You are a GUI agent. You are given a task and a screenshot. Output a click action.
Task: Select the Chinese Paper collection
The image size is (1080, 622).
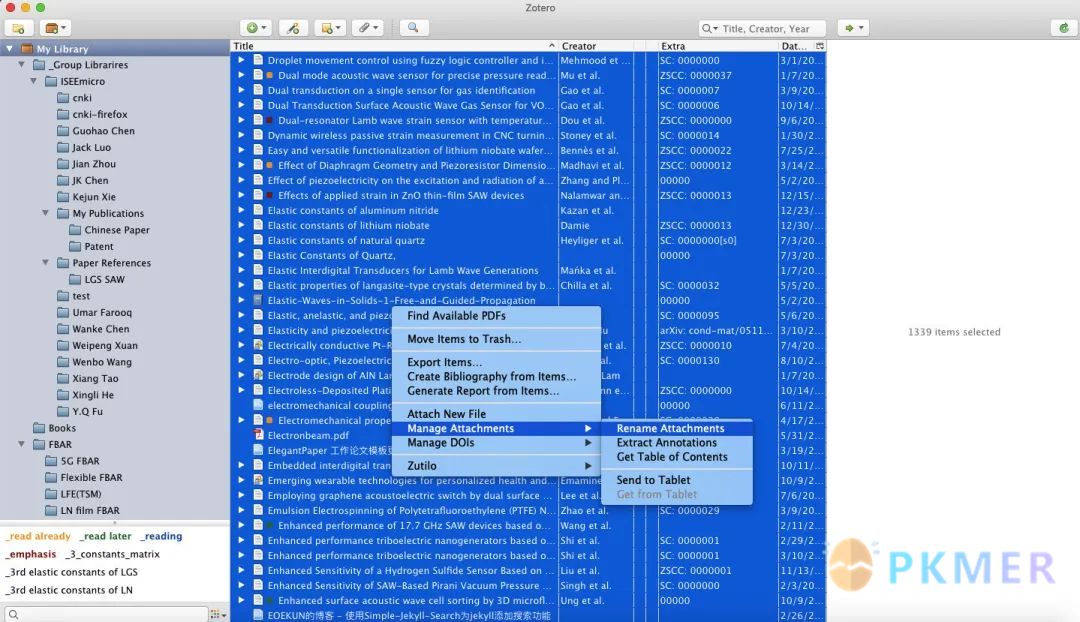tap(116, 230)
